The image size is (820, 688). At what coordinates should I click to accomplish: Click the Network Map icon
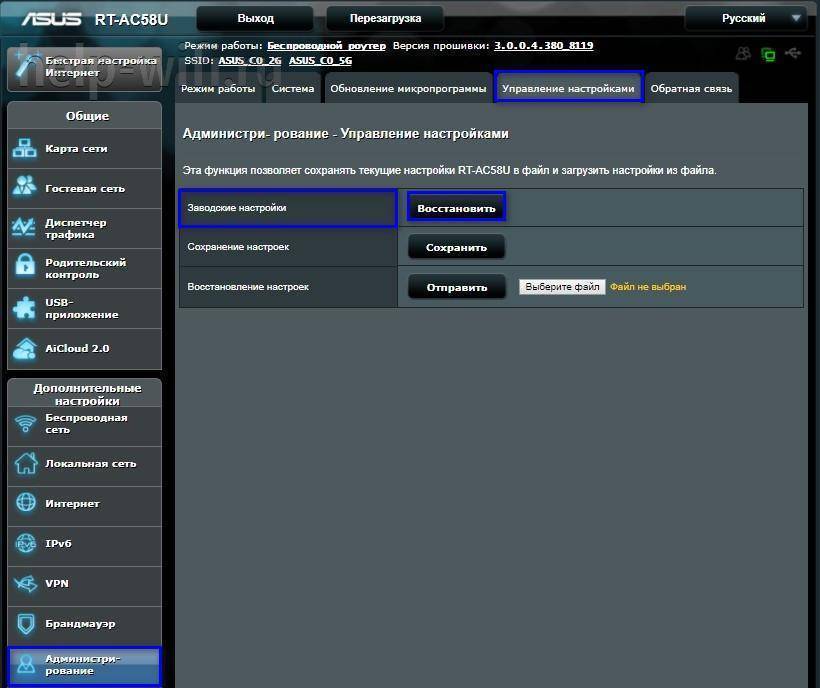(25, 148)
